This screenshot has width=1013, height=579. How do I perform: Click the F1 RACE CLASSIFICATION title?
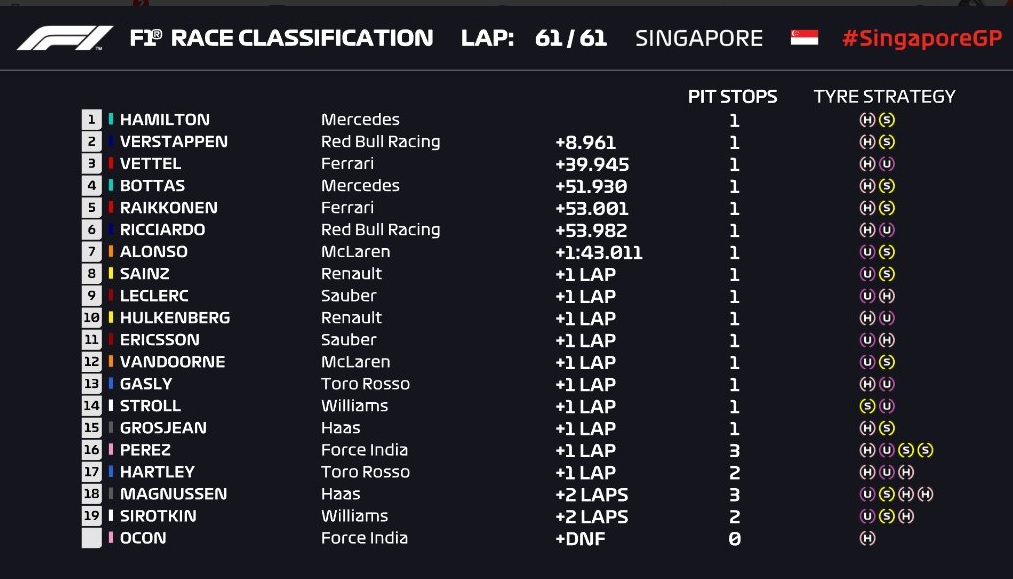282,38
